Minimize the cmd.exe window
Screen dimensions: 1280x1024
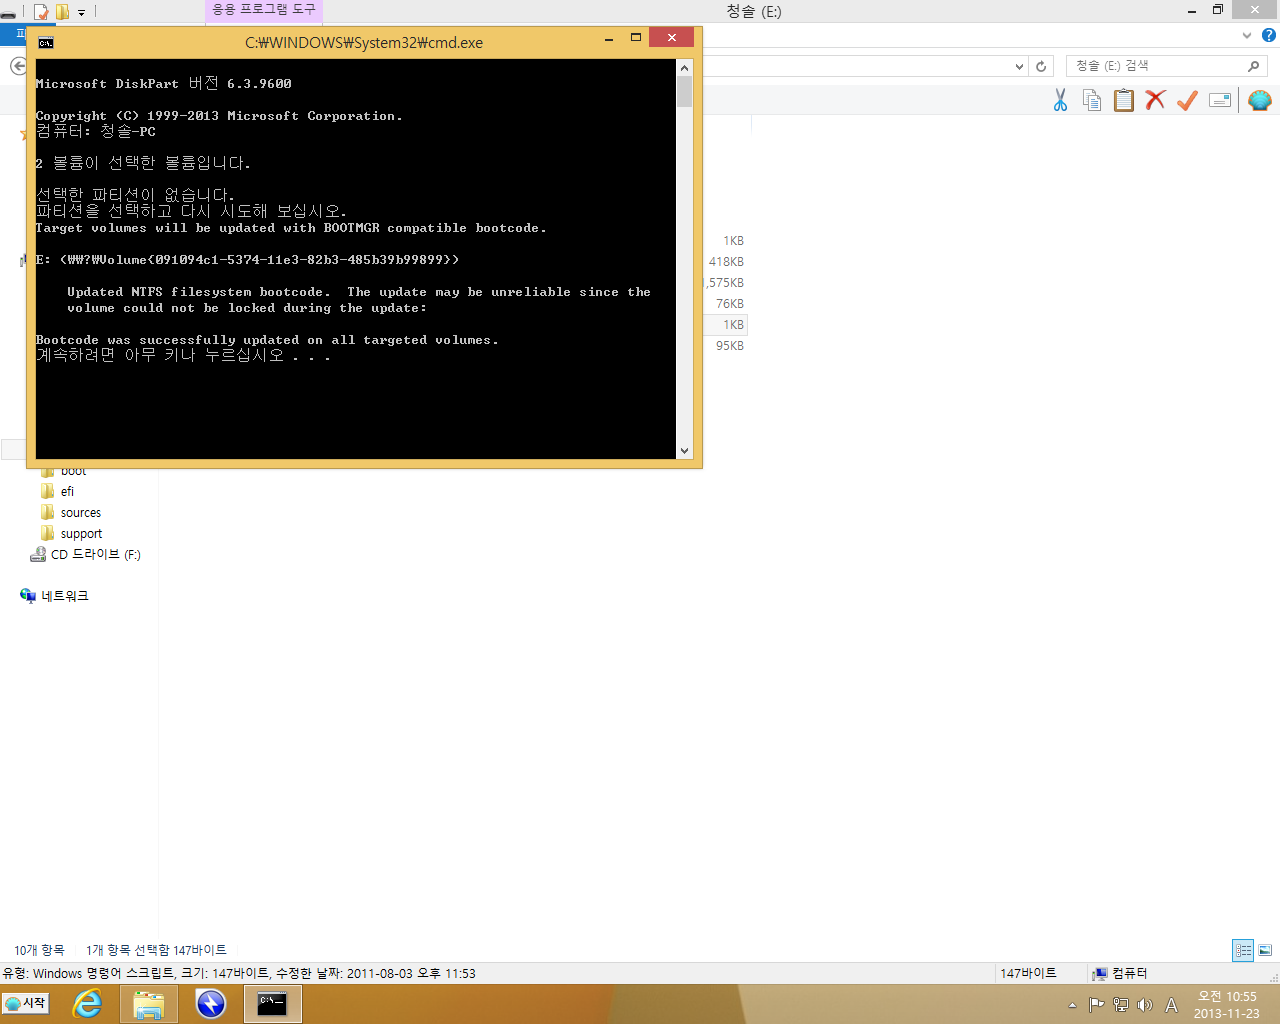609,38
